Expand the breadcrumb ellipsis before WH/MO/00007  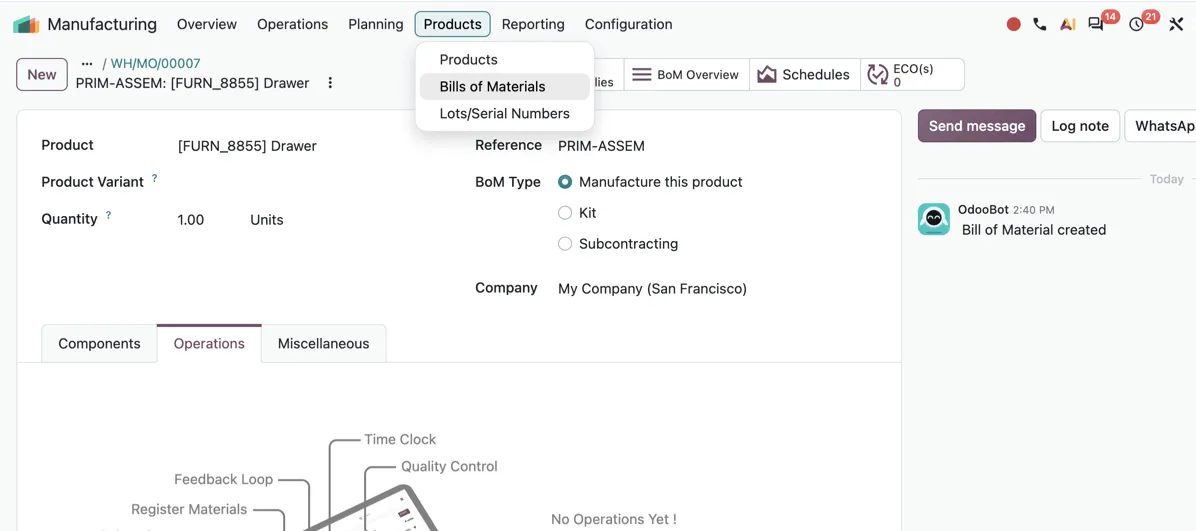[x=87, y=63]
